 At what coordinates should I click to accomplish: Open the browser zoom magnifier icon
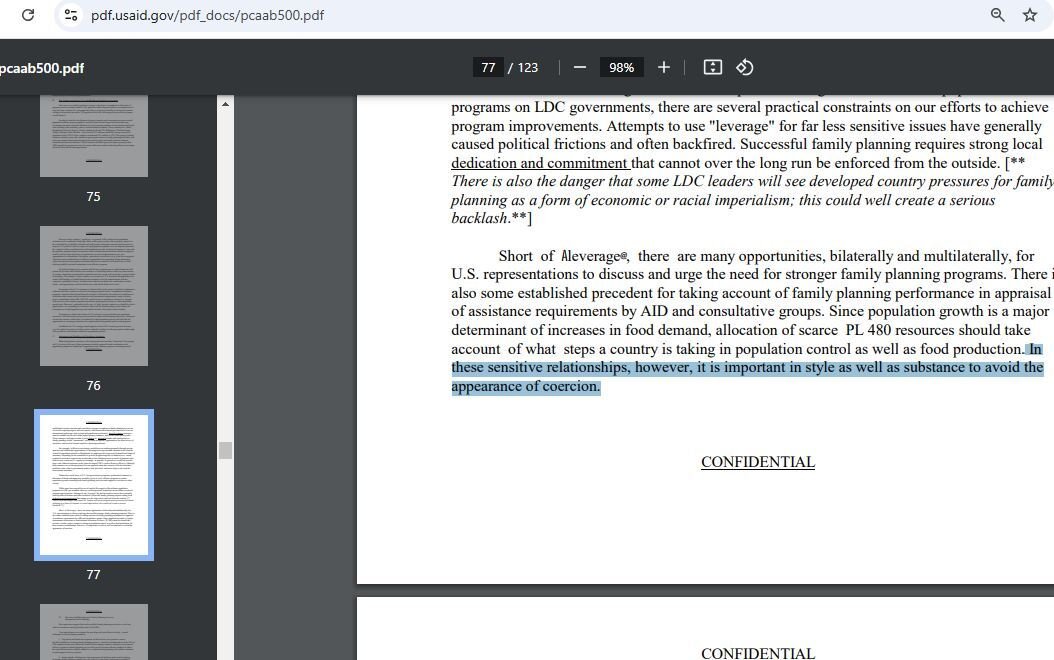tap(998, 15)
